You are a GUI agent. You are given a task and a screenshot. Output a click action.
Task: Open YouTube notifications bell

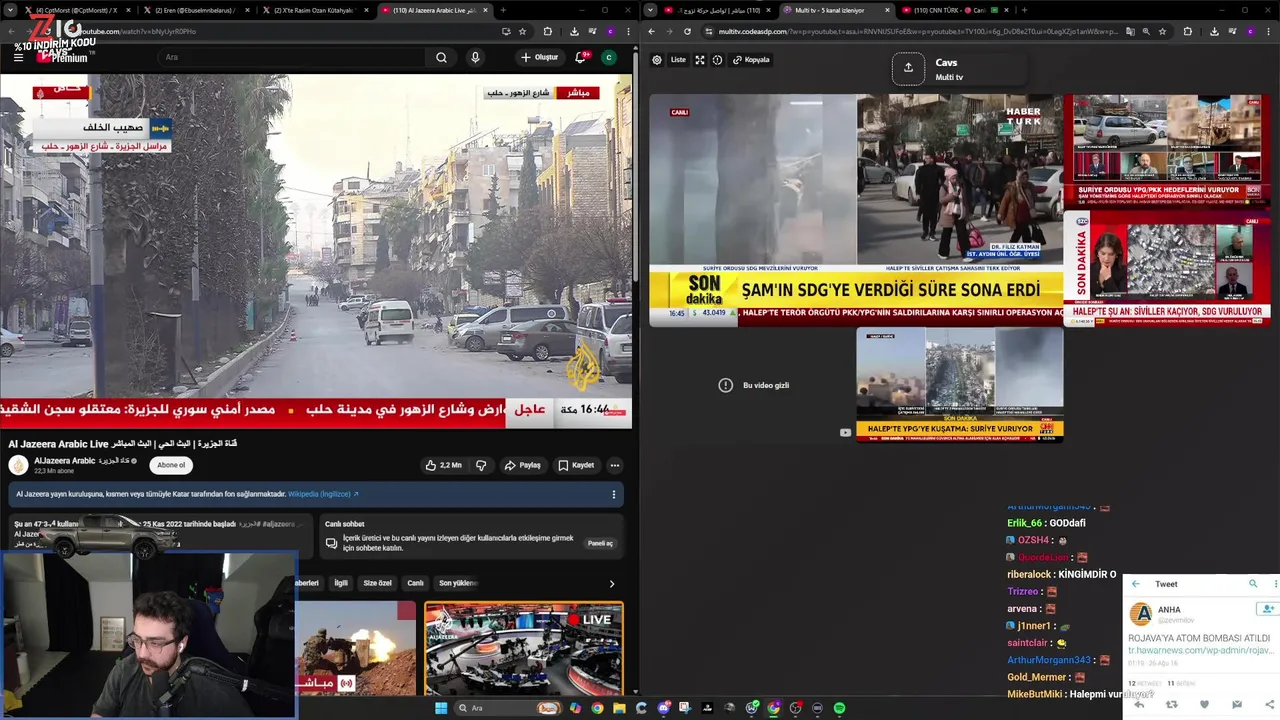click(580, 57)
